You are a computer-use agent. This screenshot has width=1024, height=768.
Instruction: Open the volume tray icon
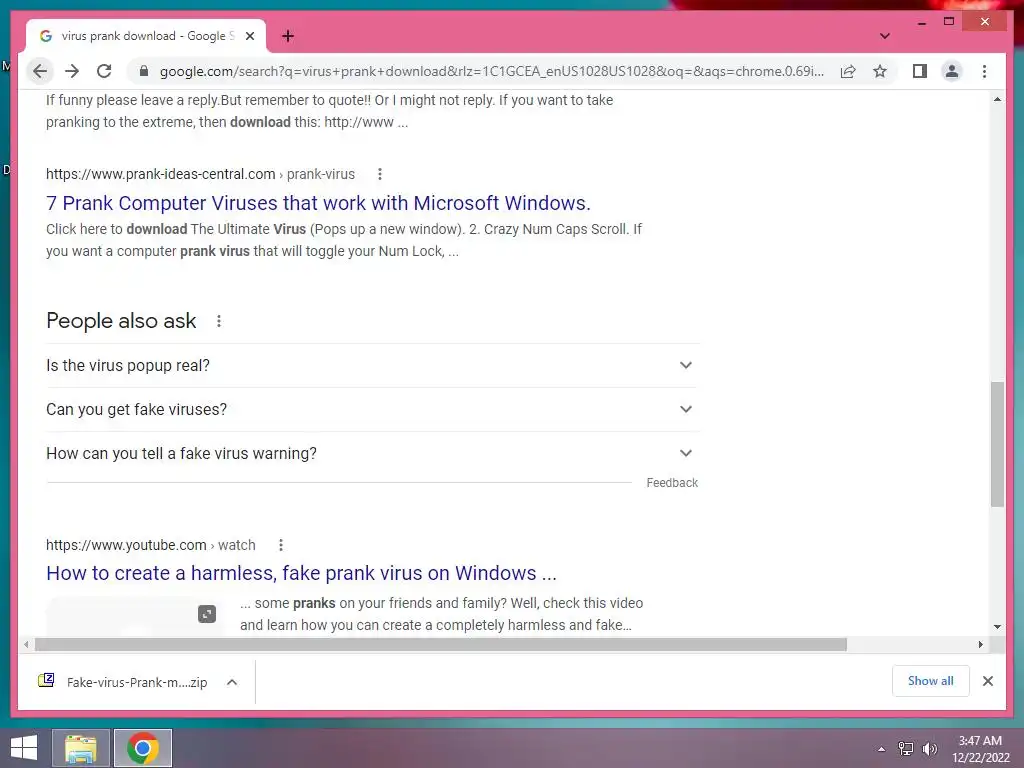click(930, 749)
